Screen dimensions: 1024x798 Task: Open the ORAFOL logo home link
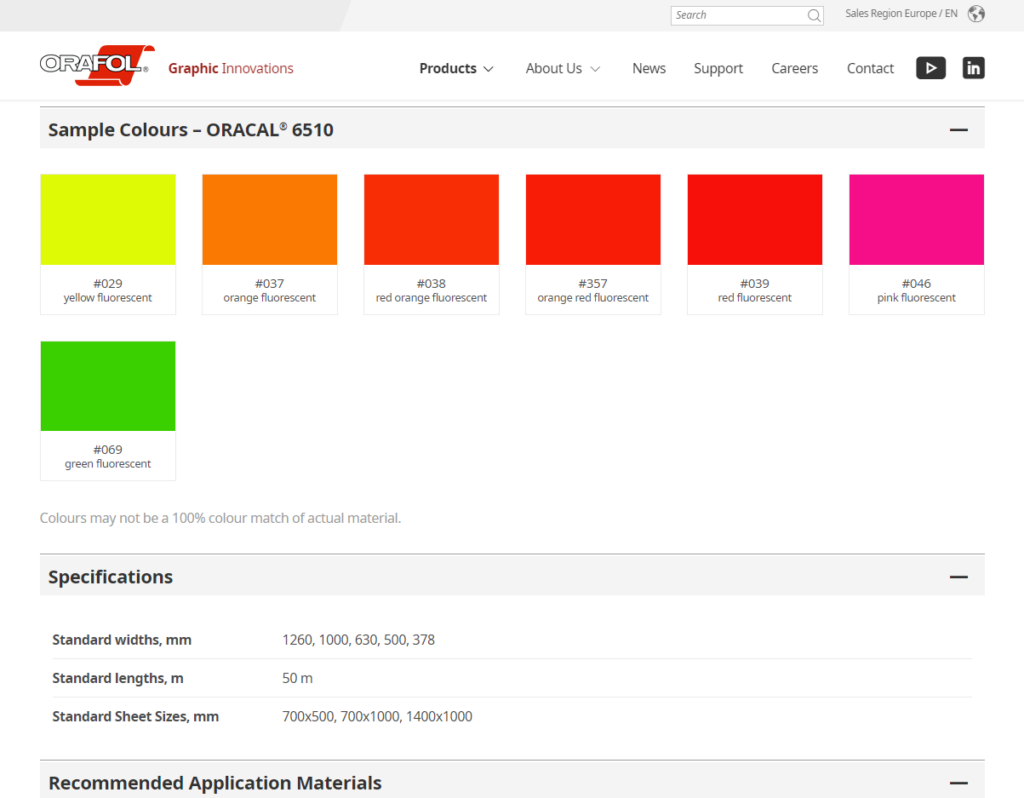(97, 65)
